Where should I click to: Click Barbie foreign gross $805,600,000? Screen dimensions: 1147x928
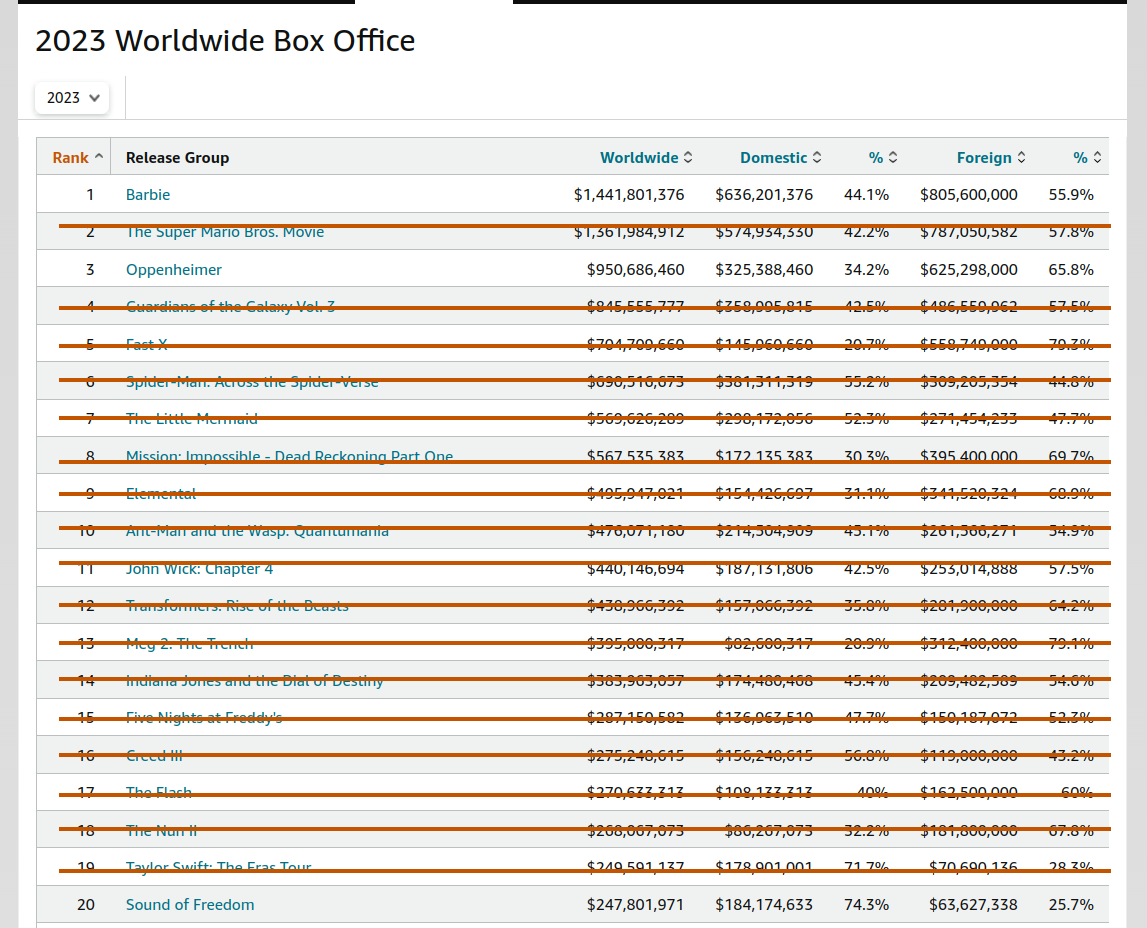[969, 195]
